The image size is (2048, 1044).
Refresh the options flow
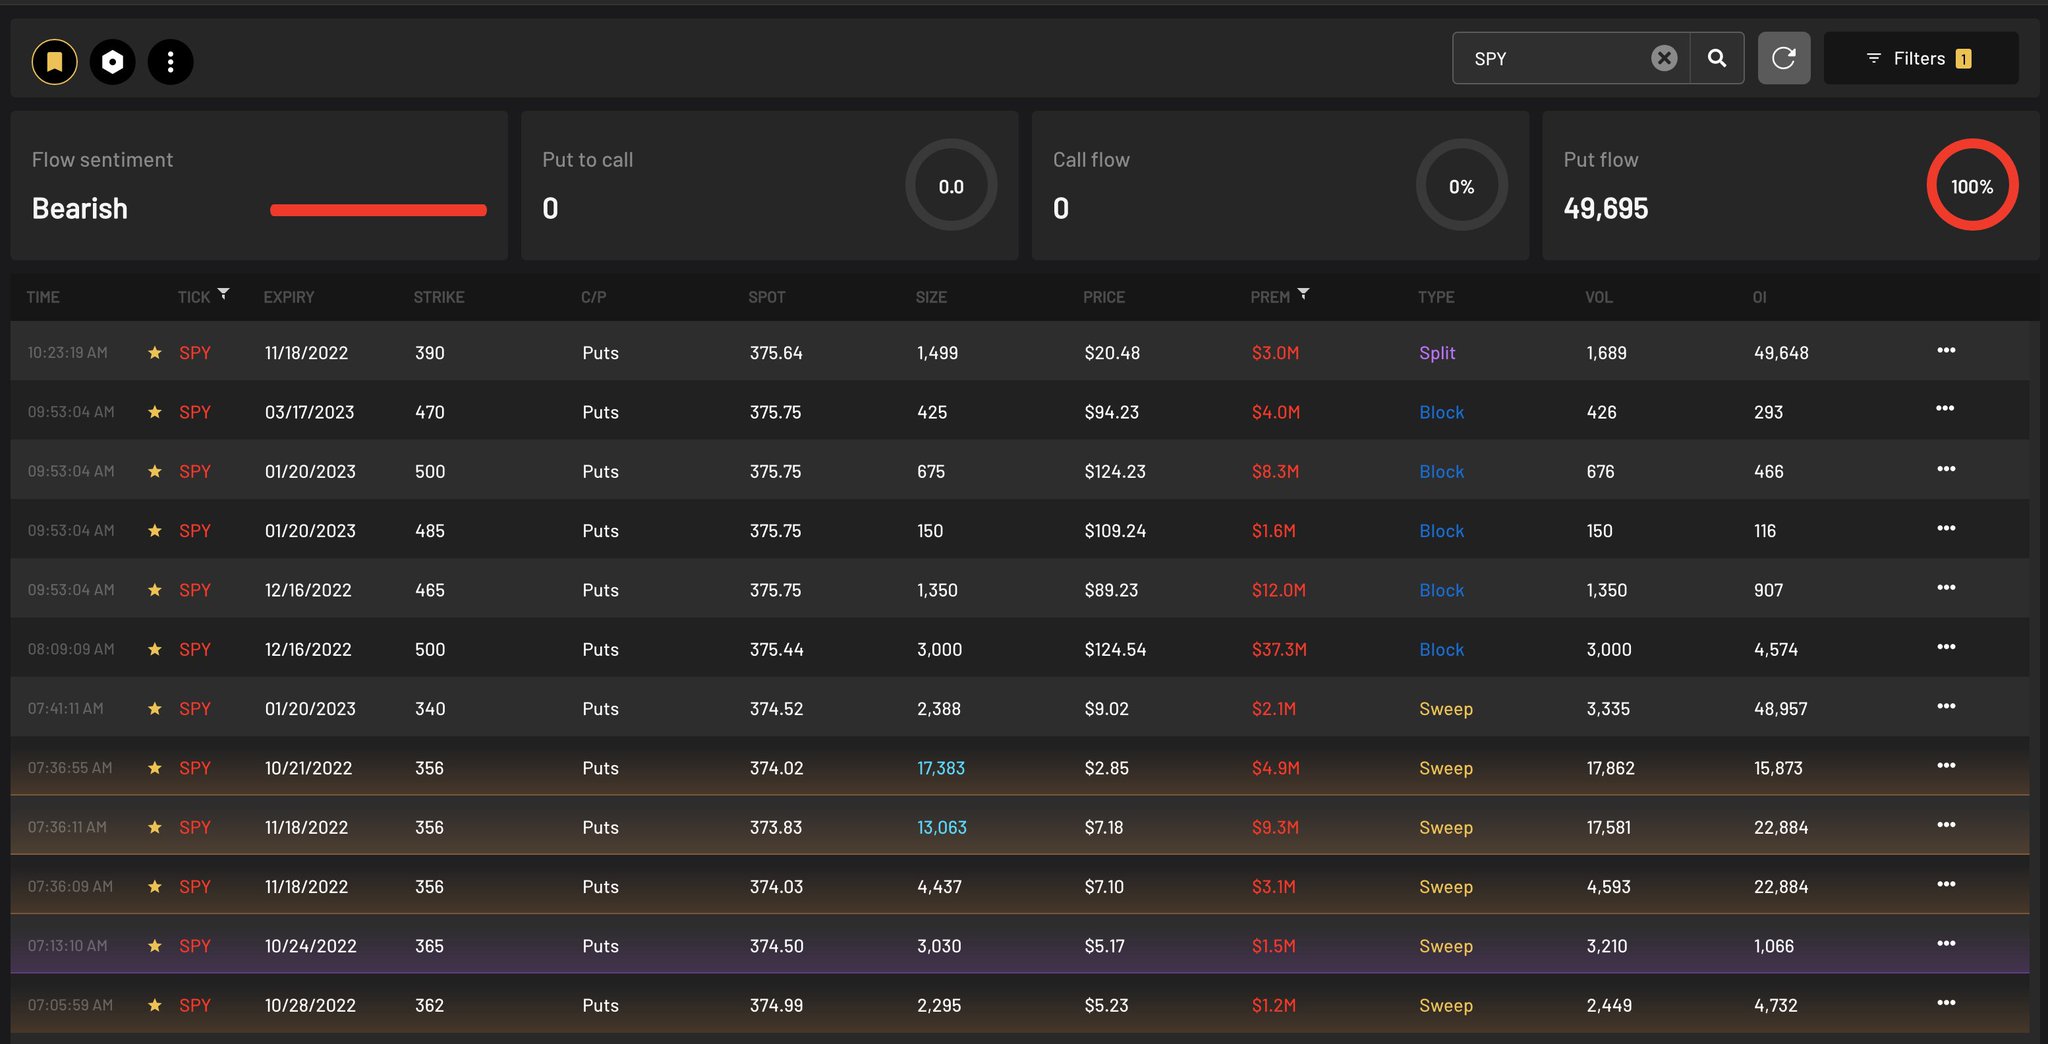tap(1784, 58)
